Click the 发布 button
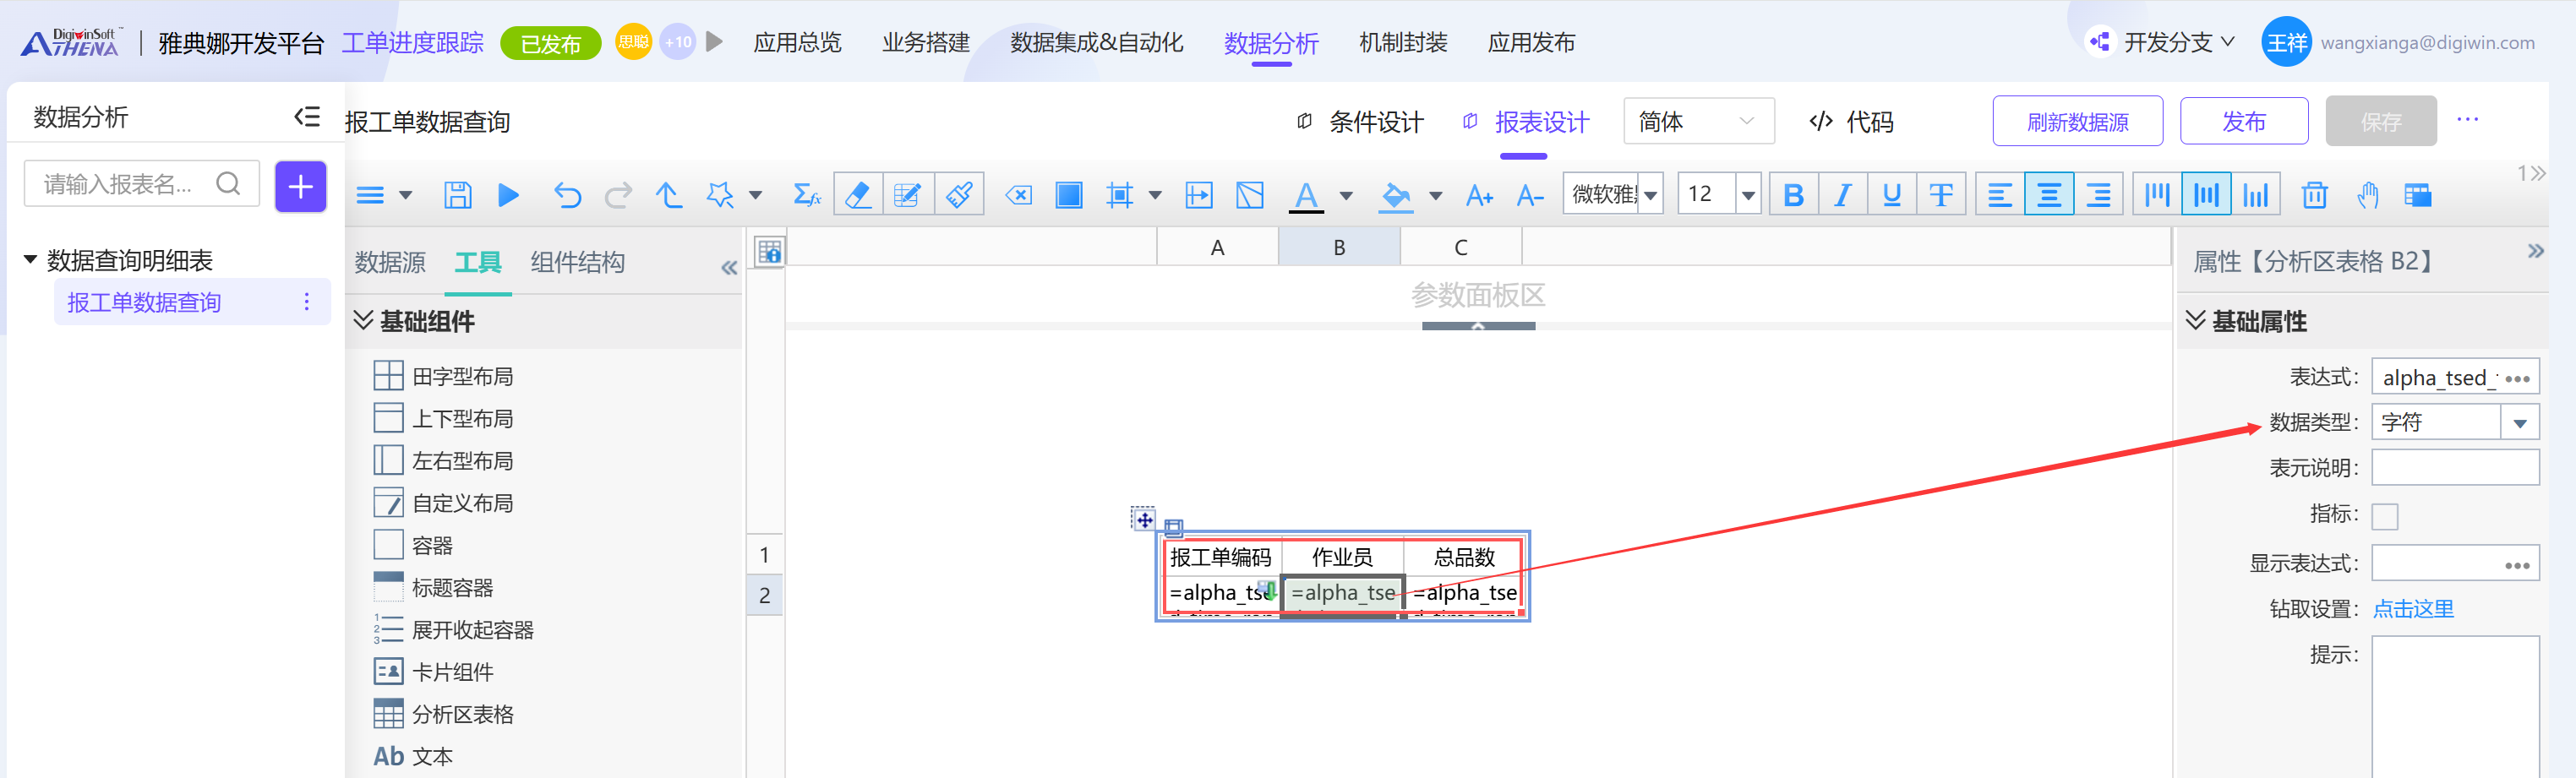 (2243, 121)
